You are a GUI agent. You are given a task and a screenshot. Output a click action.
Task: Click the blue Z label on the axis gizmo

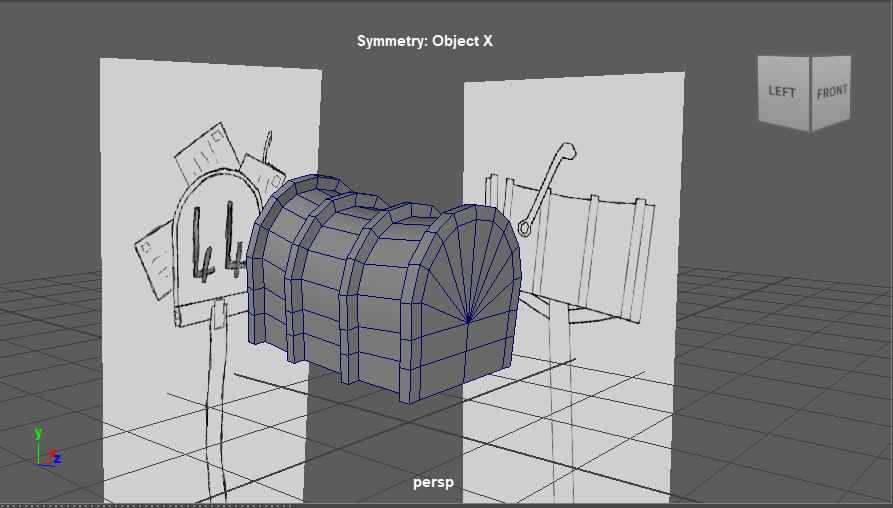coord(57,459)
